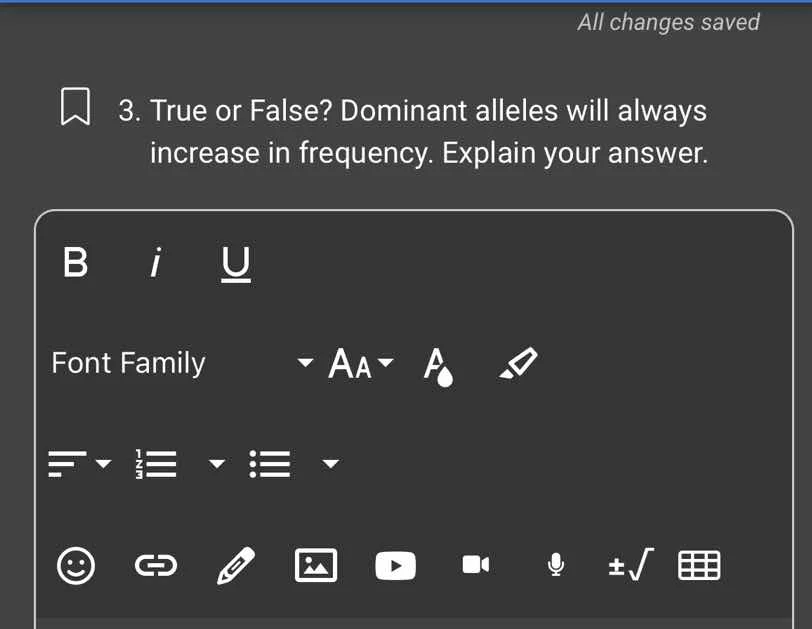
Task: Apply a bulleted list
Action: pos(270,463)
